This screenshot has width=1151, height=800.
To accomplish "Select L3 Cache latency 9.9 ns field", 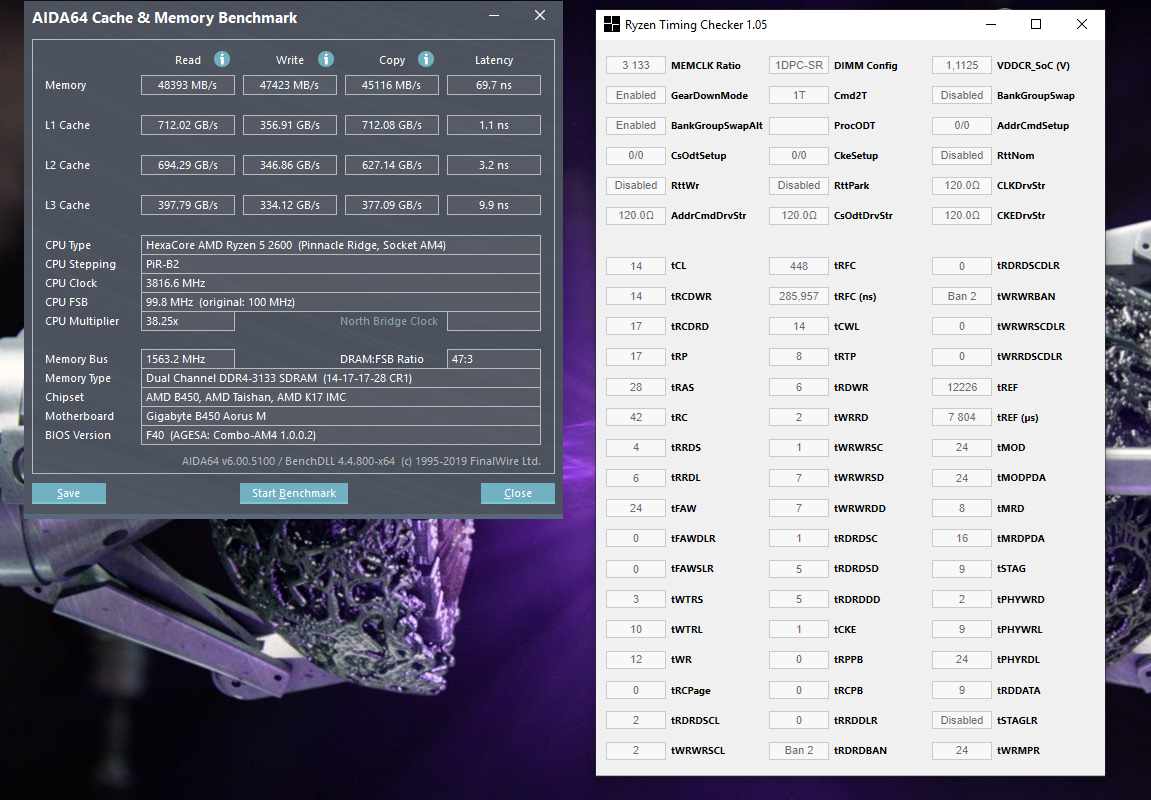I will point(493,205).
